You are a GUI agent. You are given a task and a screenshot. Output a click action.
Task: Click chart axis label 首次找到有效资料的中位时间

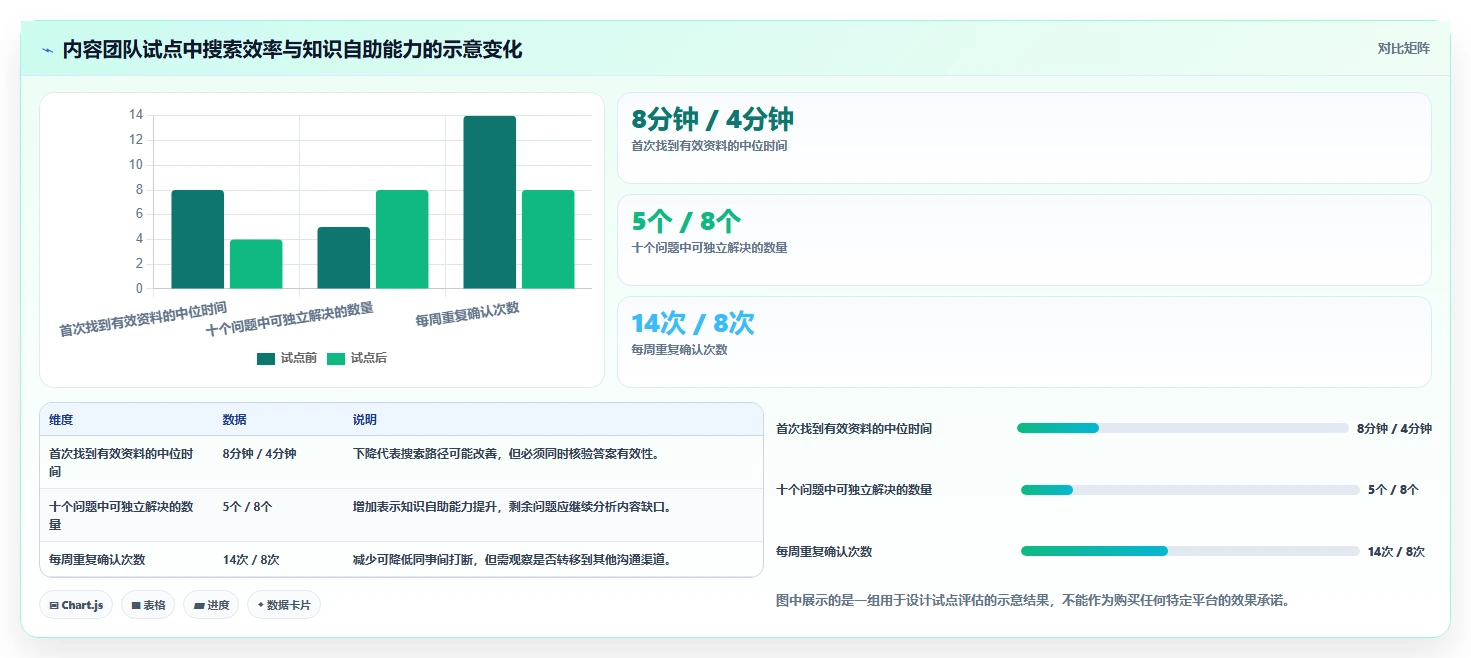[x=143, y=319]
